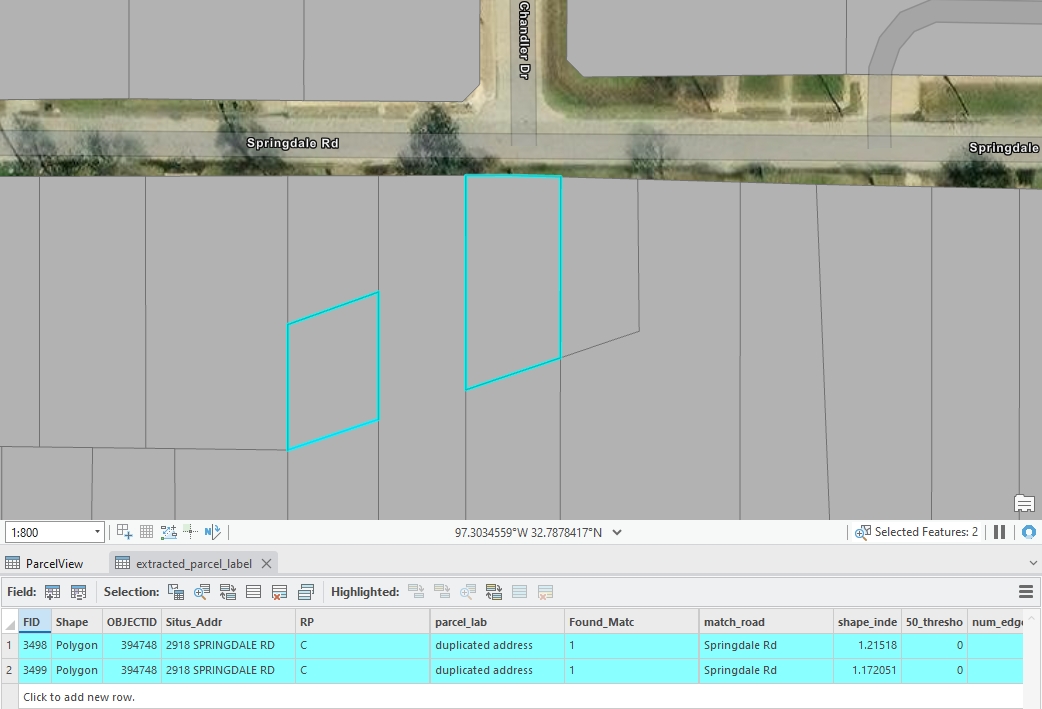1042x709 pixels.
Task: Expand the coordinate display format dropdown
Action: tap(617, 532)
